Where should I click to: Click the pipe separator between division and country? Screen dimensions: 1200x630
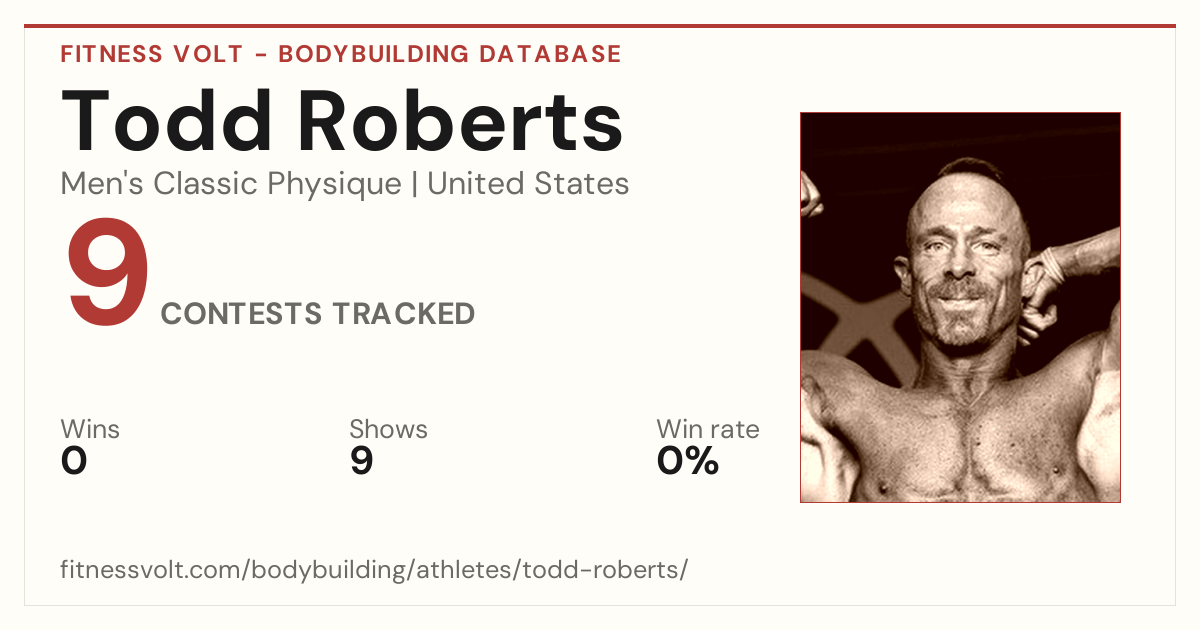(x=414, y=185)
